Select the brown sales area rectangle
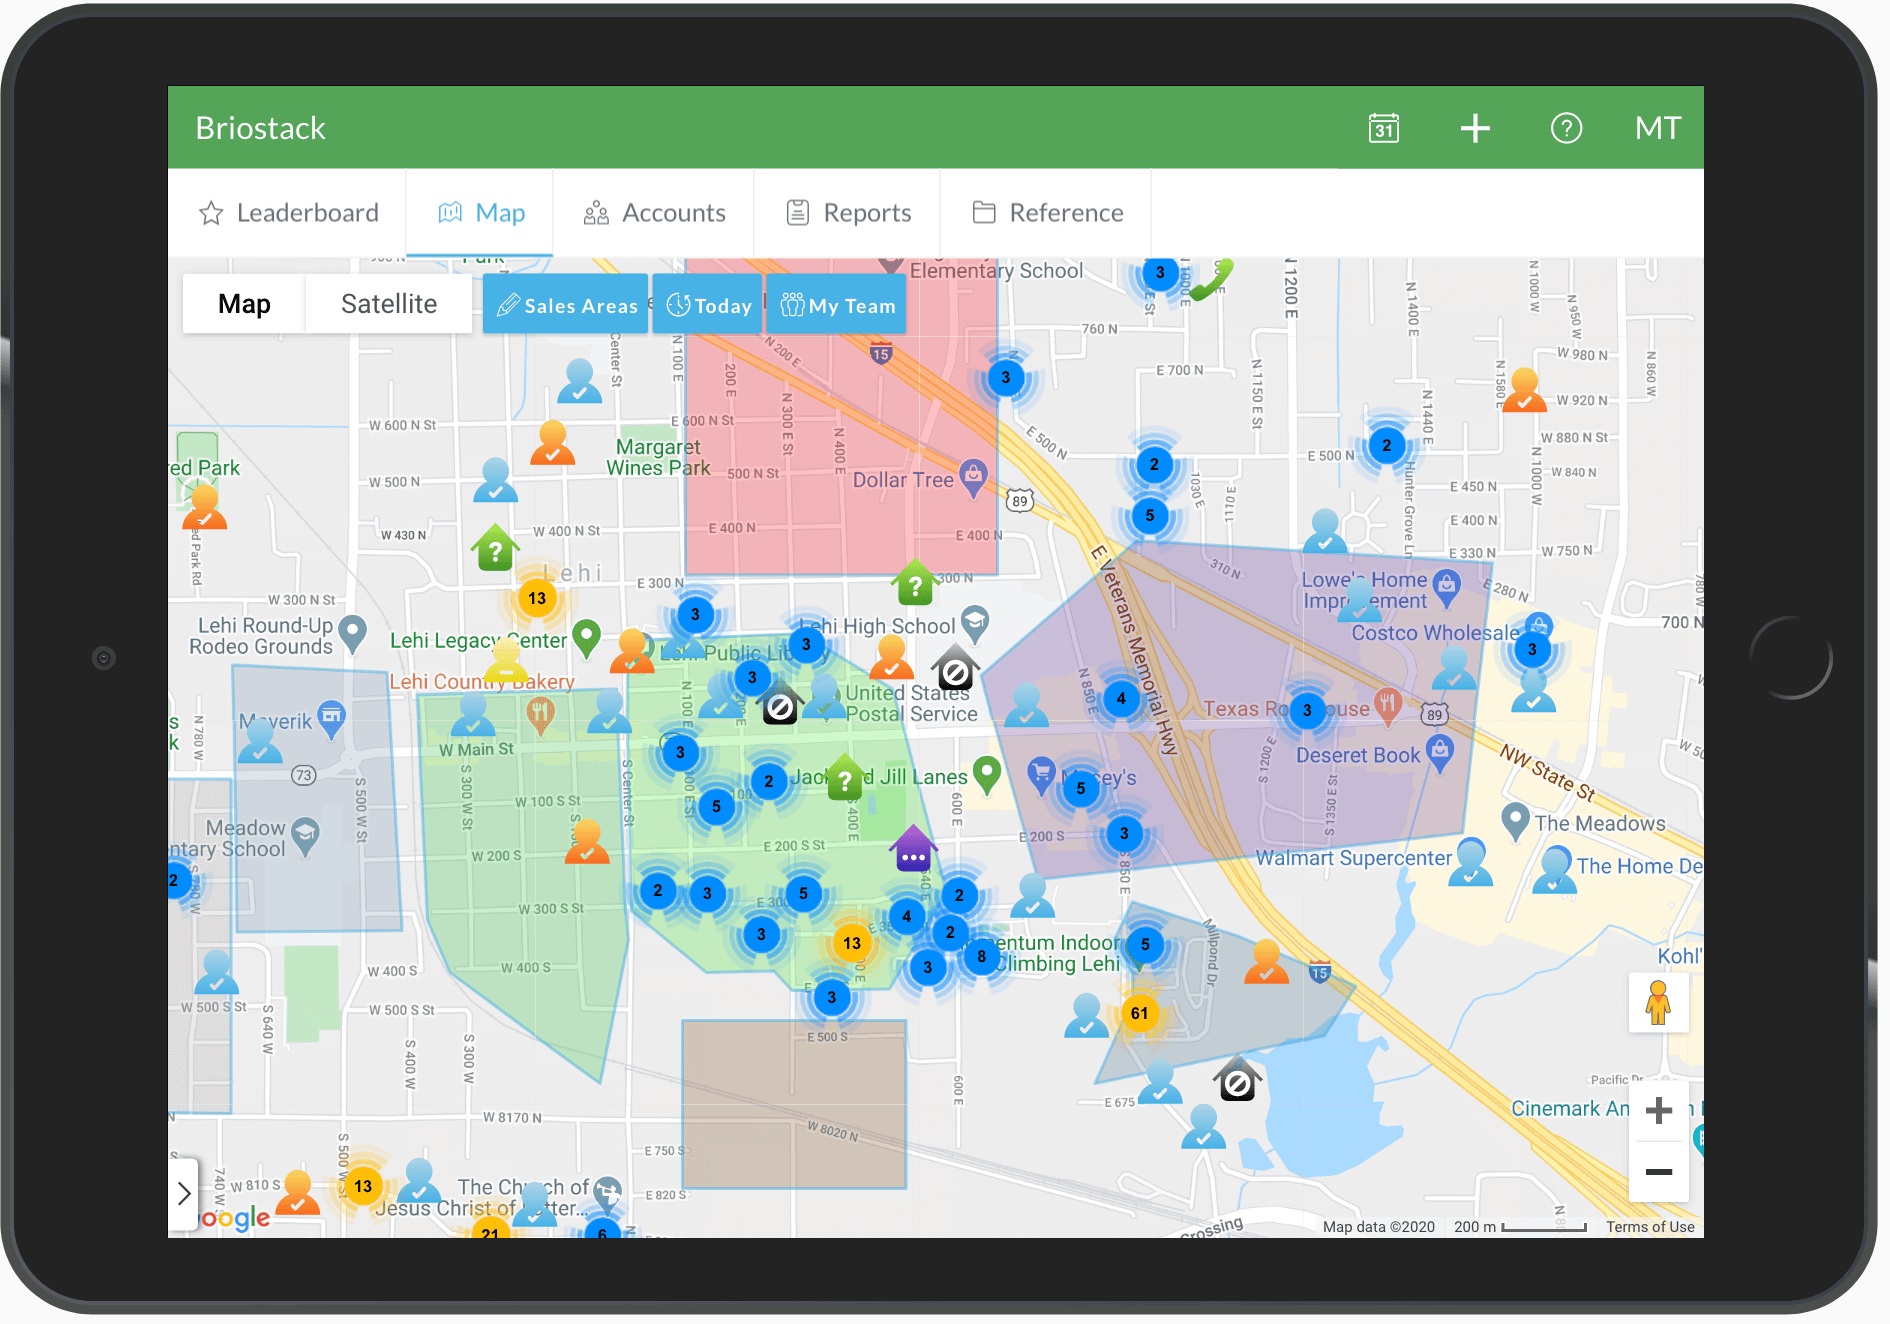The width and height of the screenshot is (1890, 1324). tap(794, 1104)
